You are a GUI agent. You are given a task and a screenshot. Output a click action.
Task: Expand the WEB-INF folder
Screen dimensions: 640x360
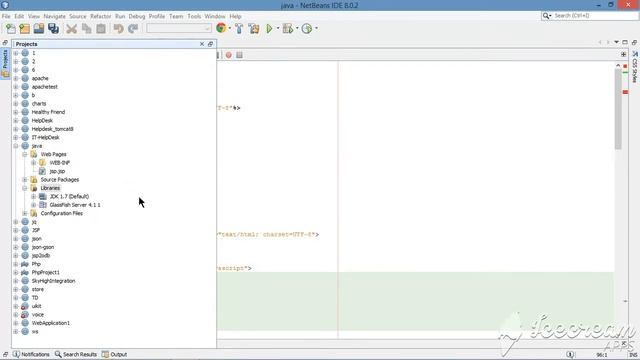[x=34, y=162]
